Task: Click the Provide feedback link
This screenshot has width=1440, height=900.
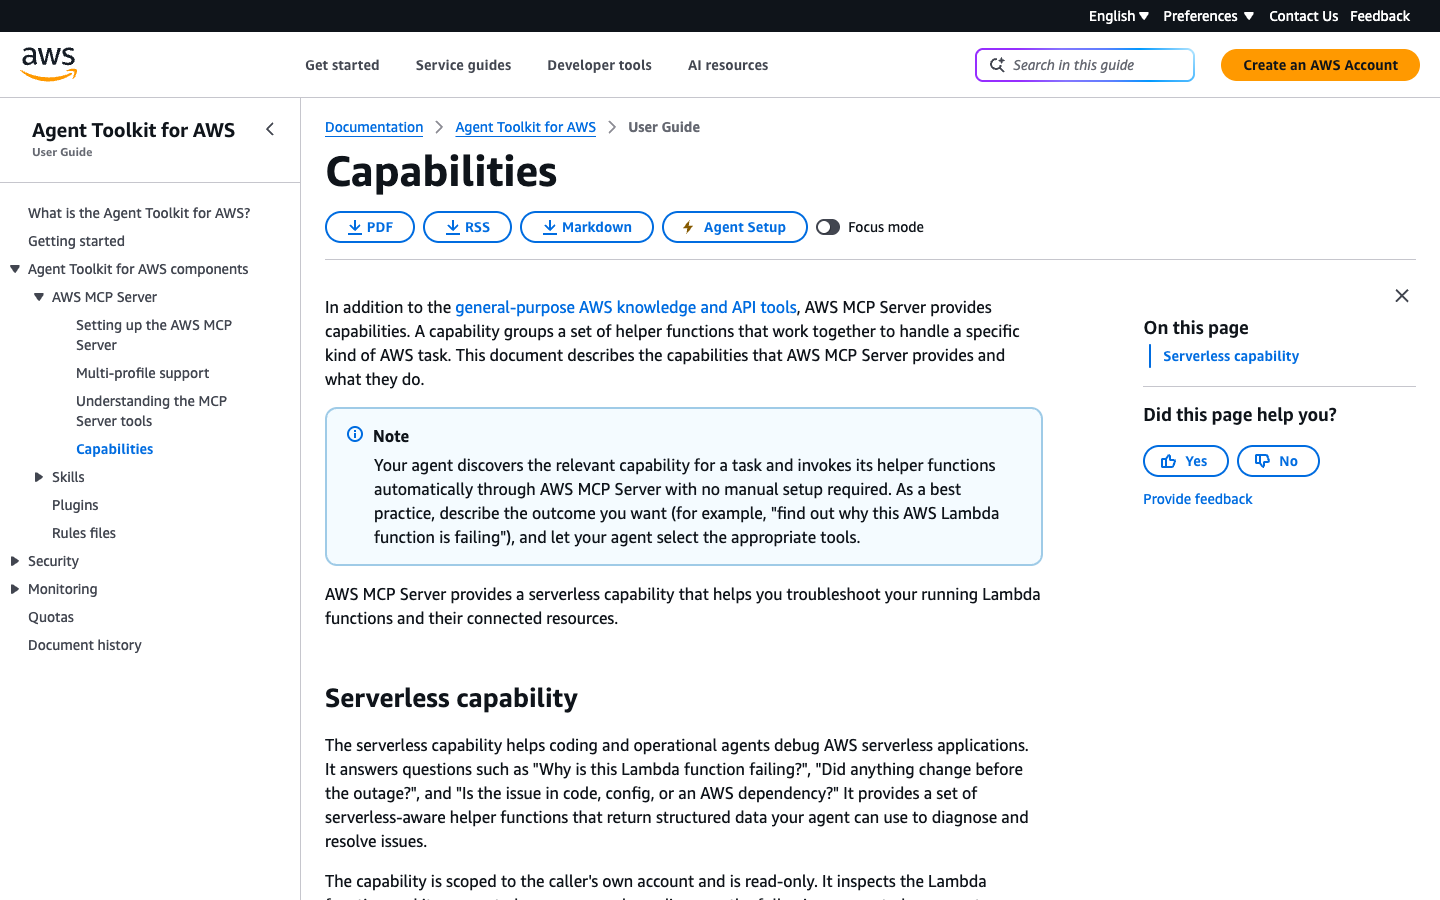Action: [1197, 499]
